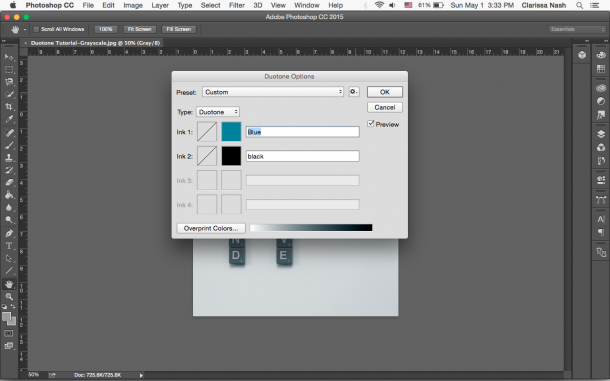
Task: Select the Path Selection tool
Action: (x=9, y=258)
